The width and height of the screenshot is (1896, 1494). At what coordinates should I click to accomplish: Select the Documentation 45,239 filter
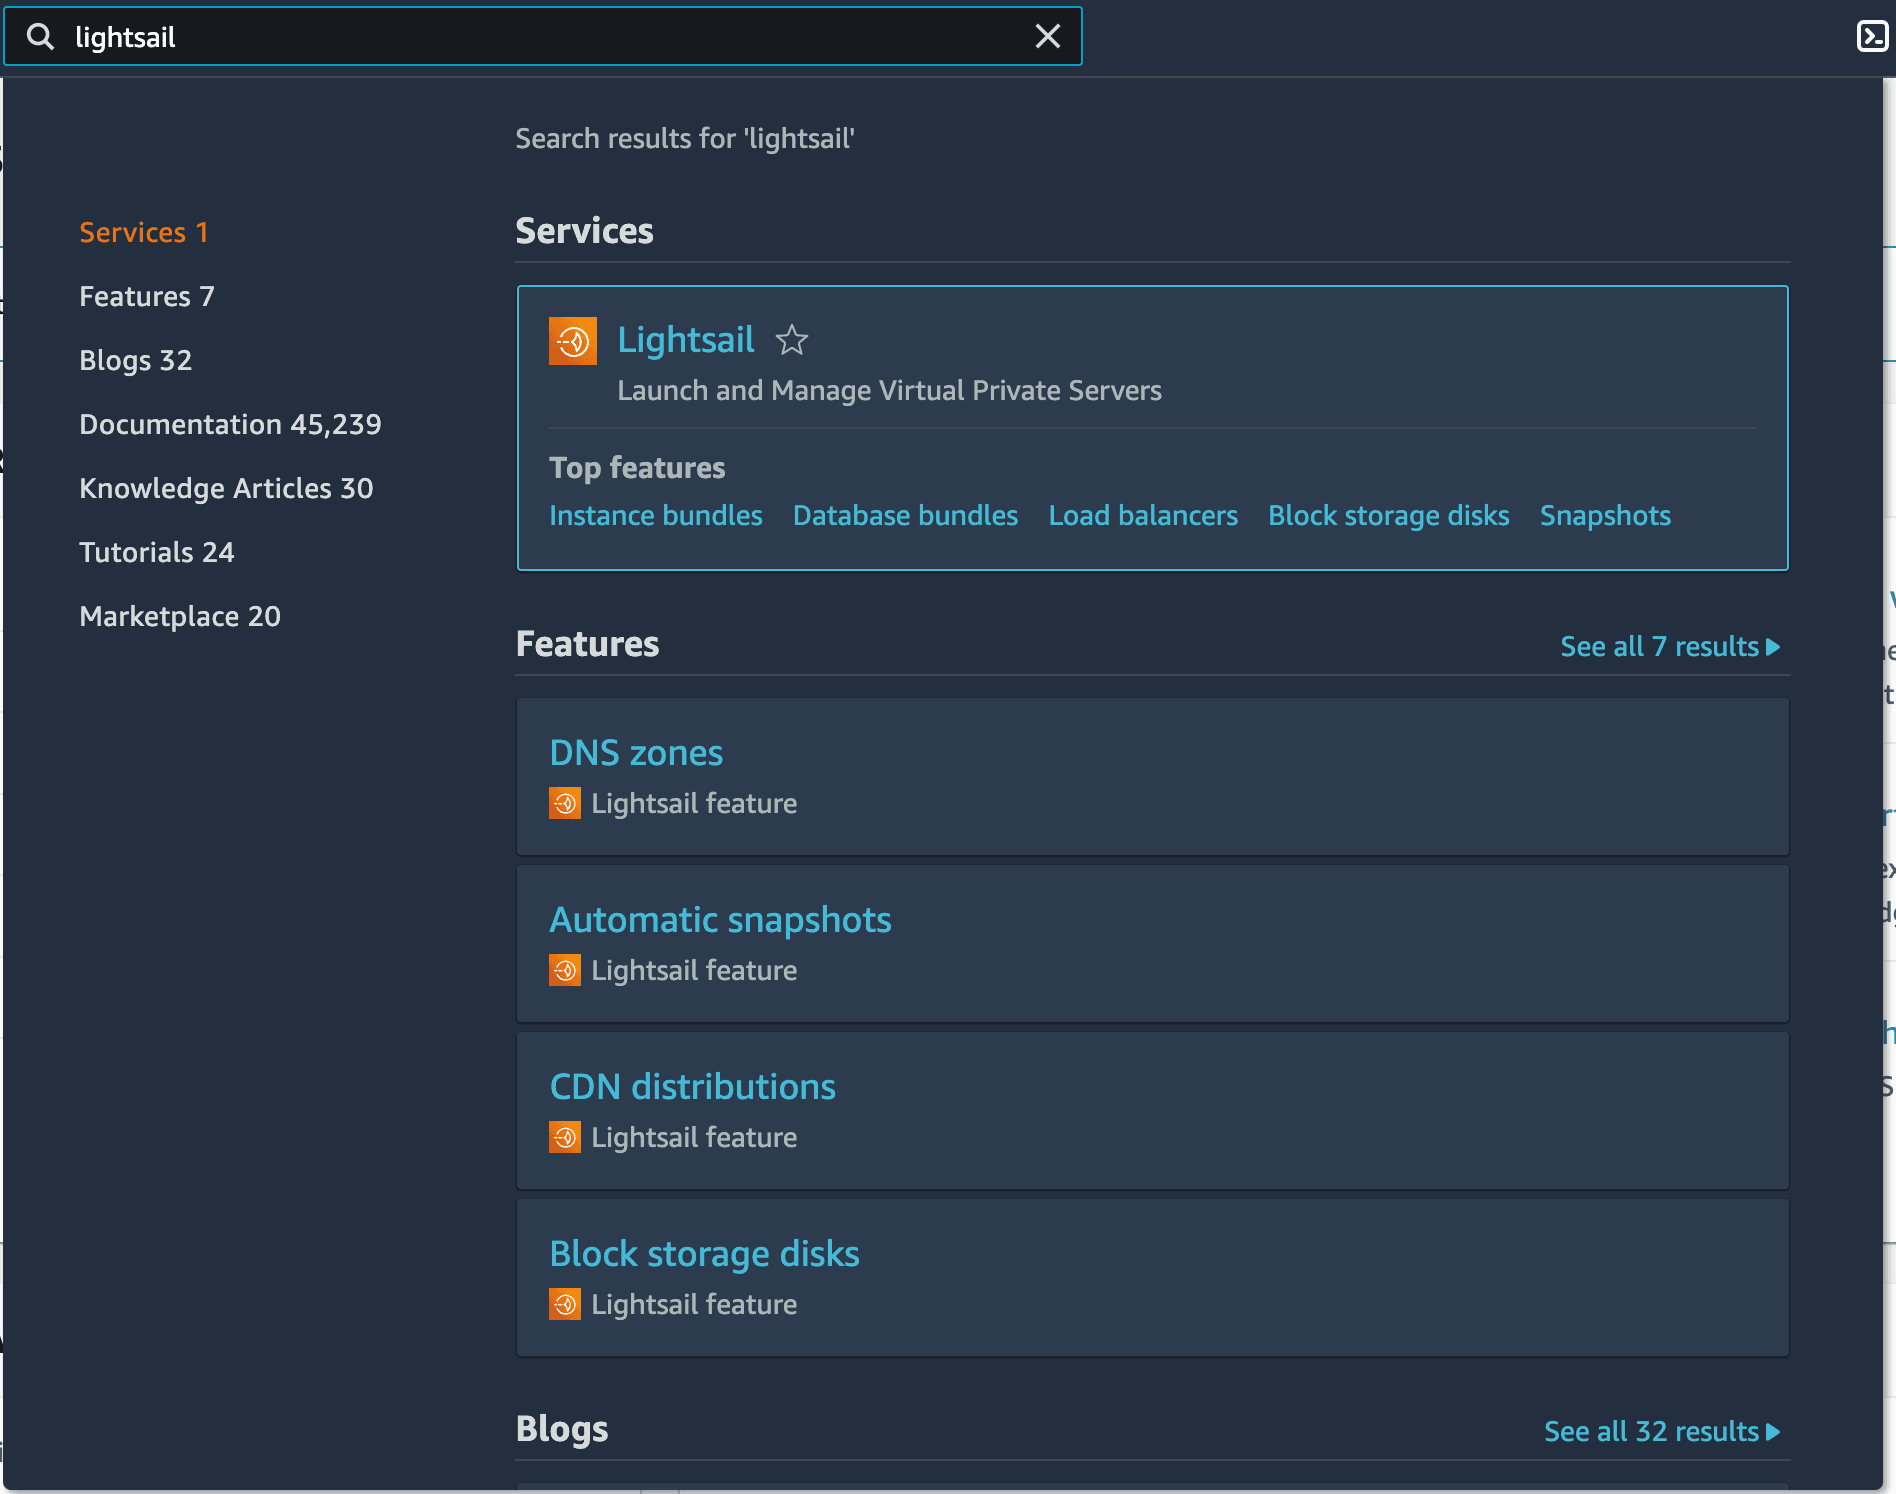tap(230, 424)
